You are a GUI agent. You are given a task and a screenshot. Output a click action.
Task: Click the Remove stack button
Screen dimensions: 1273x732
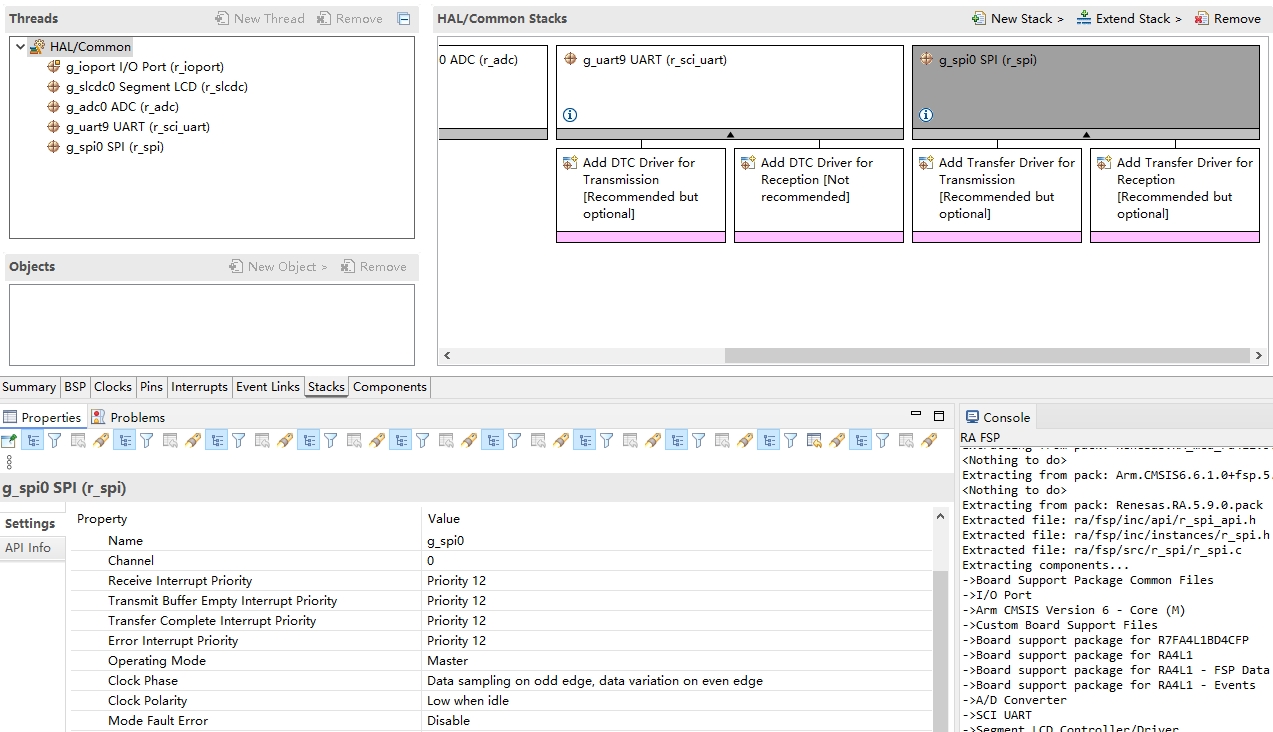(1228, 18)
